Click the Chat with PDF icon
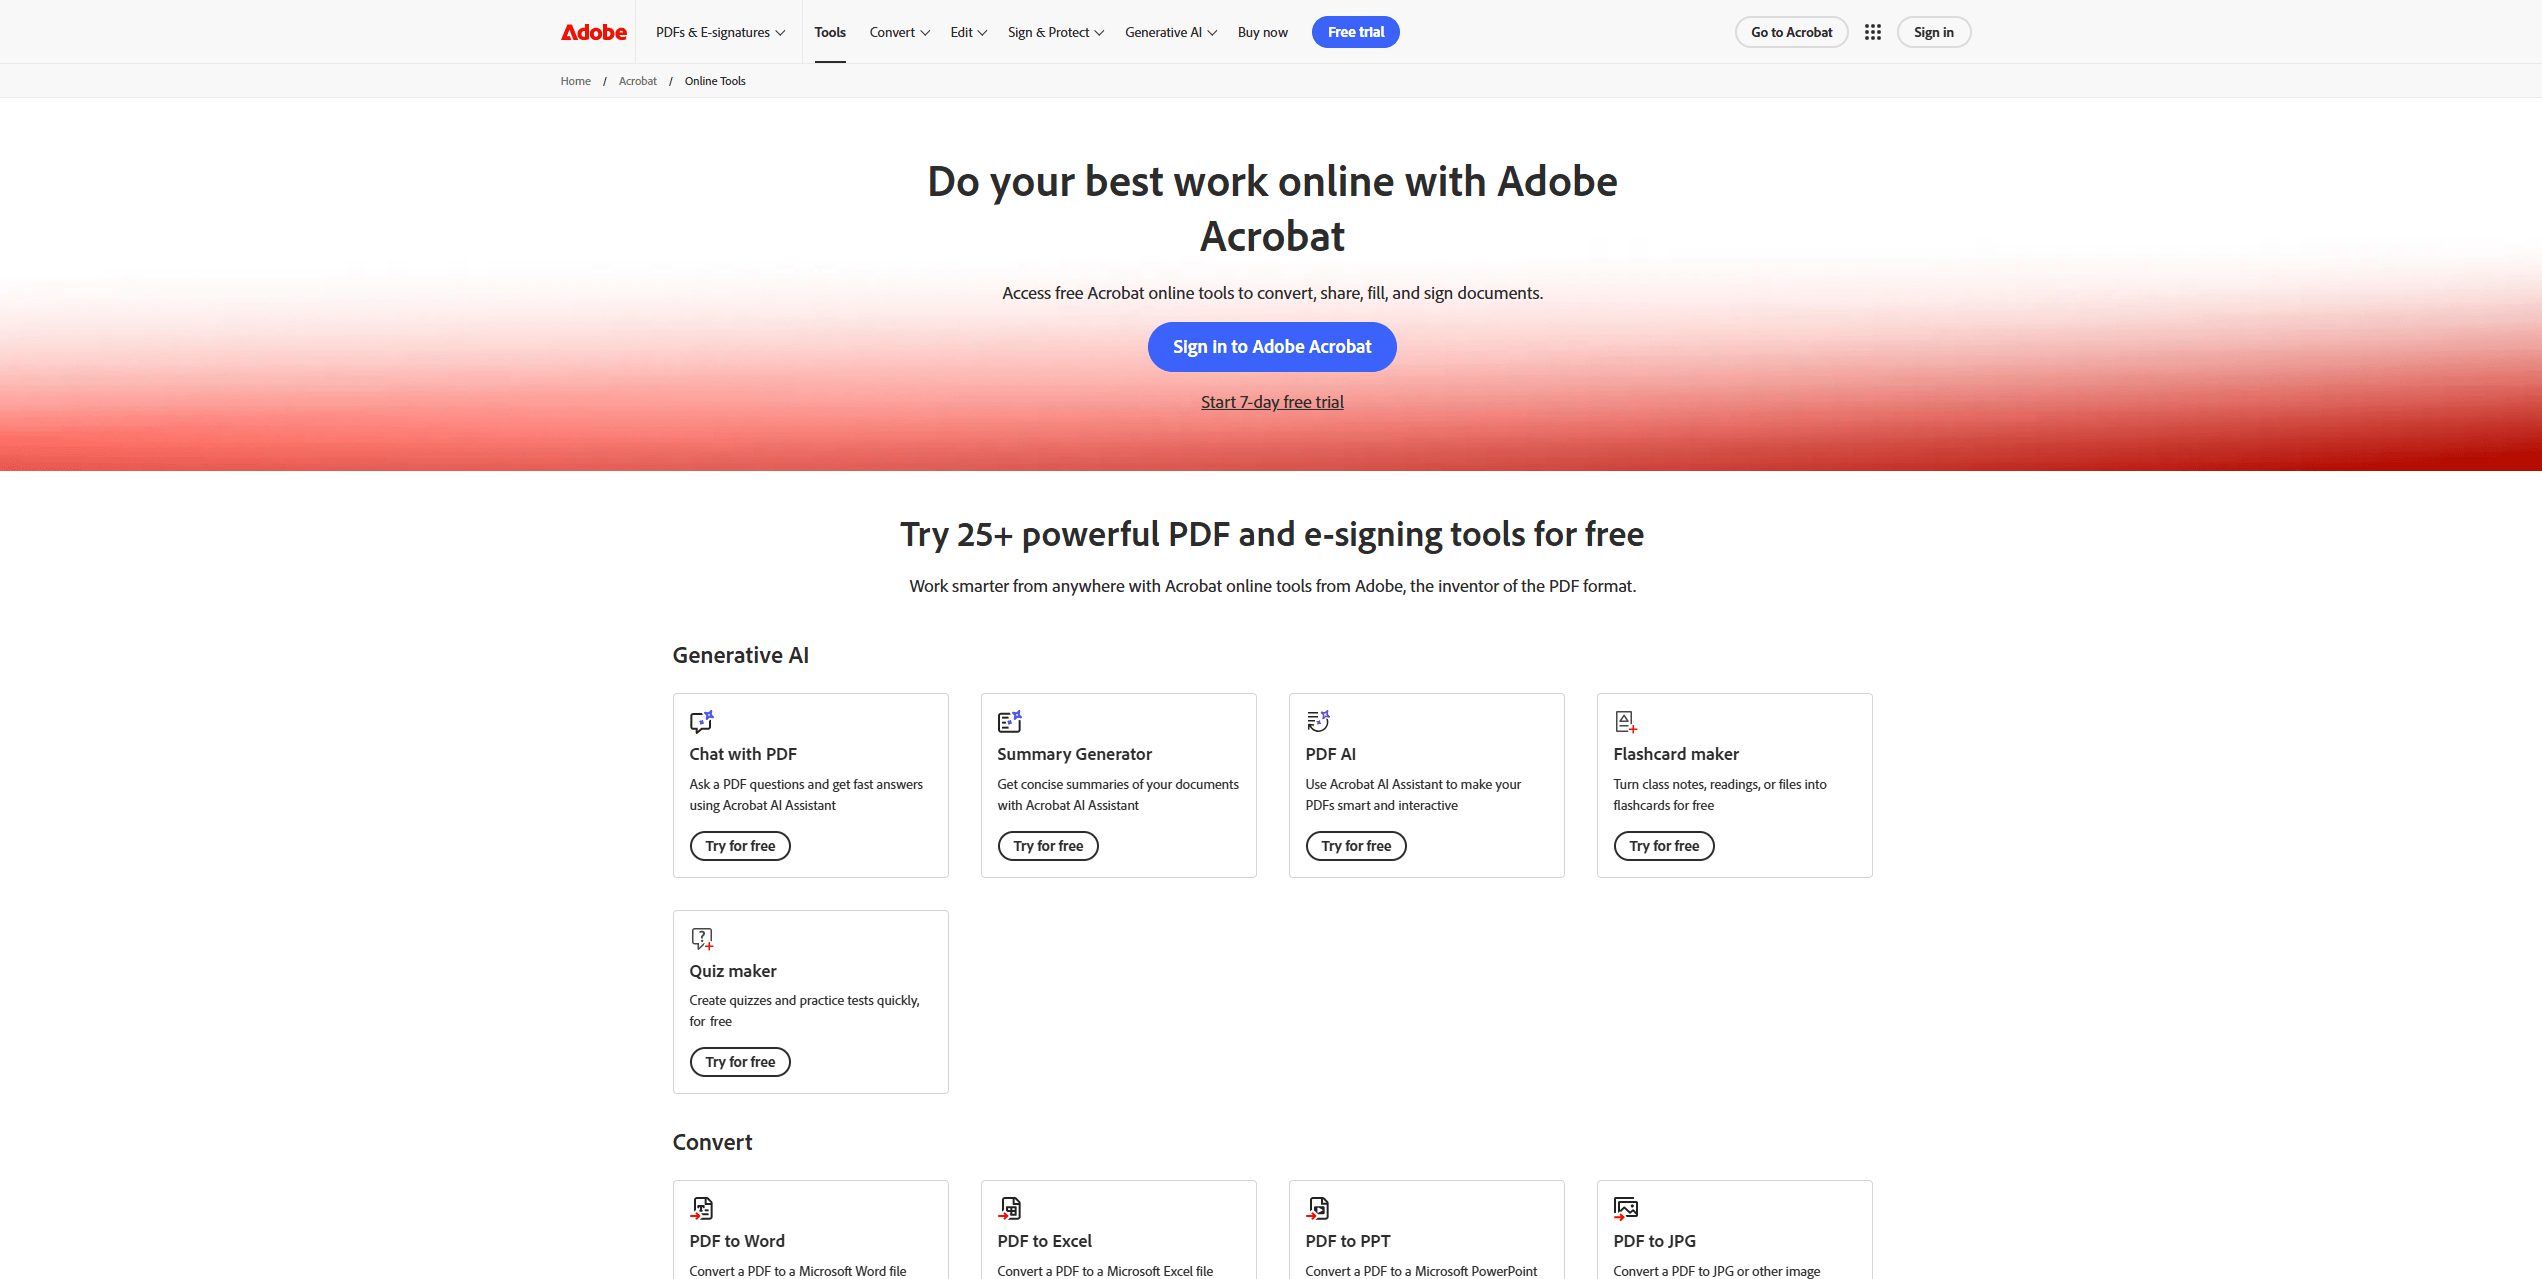The image size is (2542, 1279). click(x=701, y=721)
